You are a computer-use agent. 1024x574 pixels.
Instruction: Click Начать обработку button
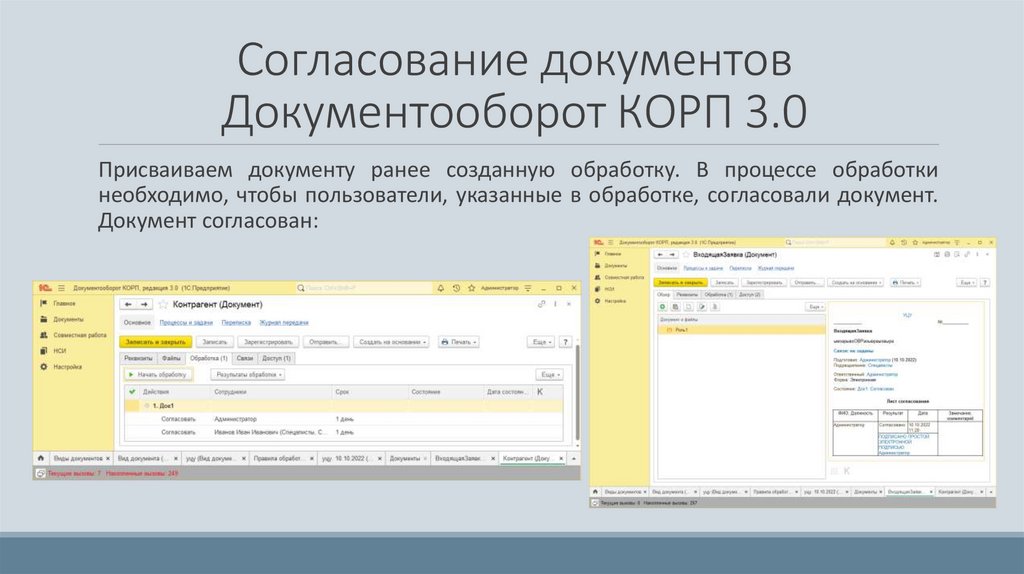(x=158, y=375)
